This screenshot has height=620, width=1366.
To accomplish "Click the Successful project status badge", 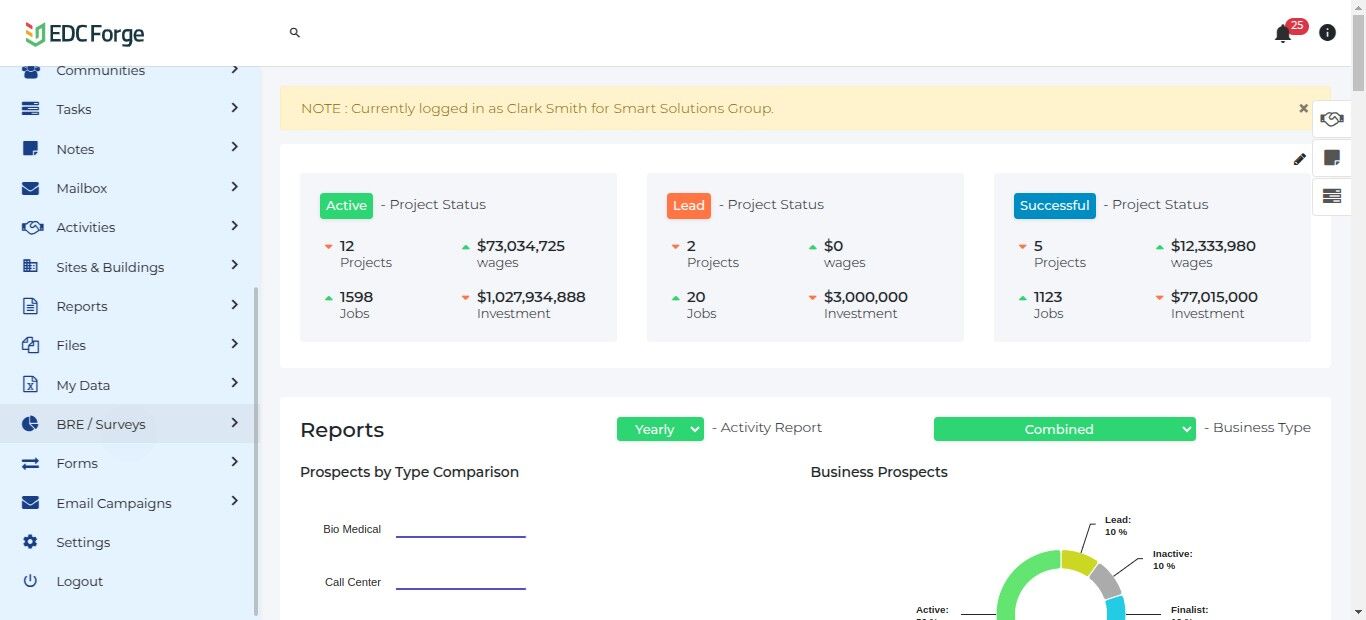I will coord(1054,205).
